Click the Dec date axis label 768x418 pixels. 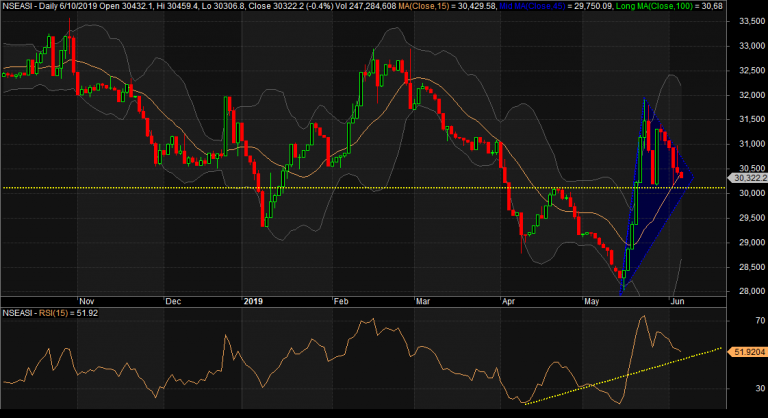[173, 301]
